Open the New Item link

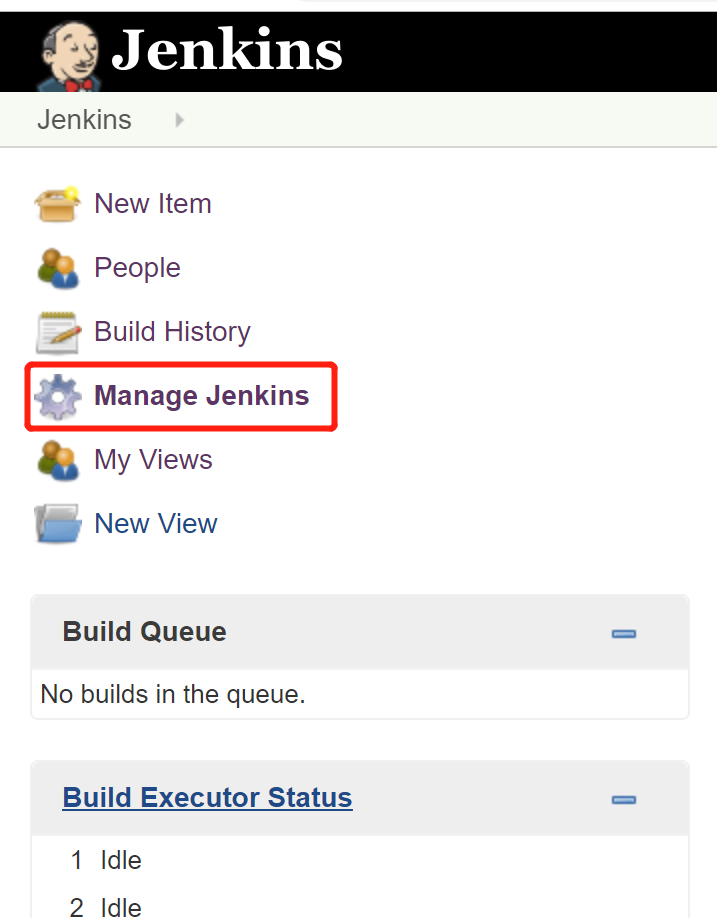coord(153,204)
